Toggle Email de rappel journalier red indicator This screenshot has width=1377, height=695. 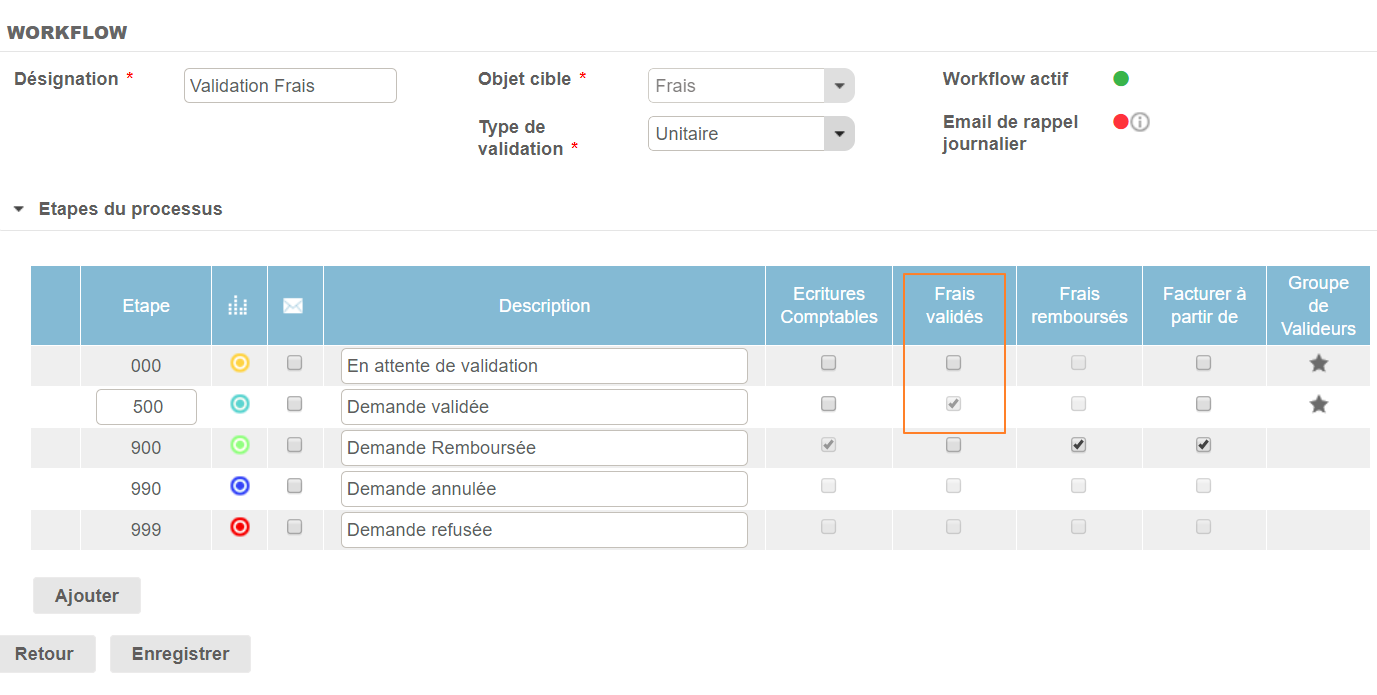(x=1121, y=122)
